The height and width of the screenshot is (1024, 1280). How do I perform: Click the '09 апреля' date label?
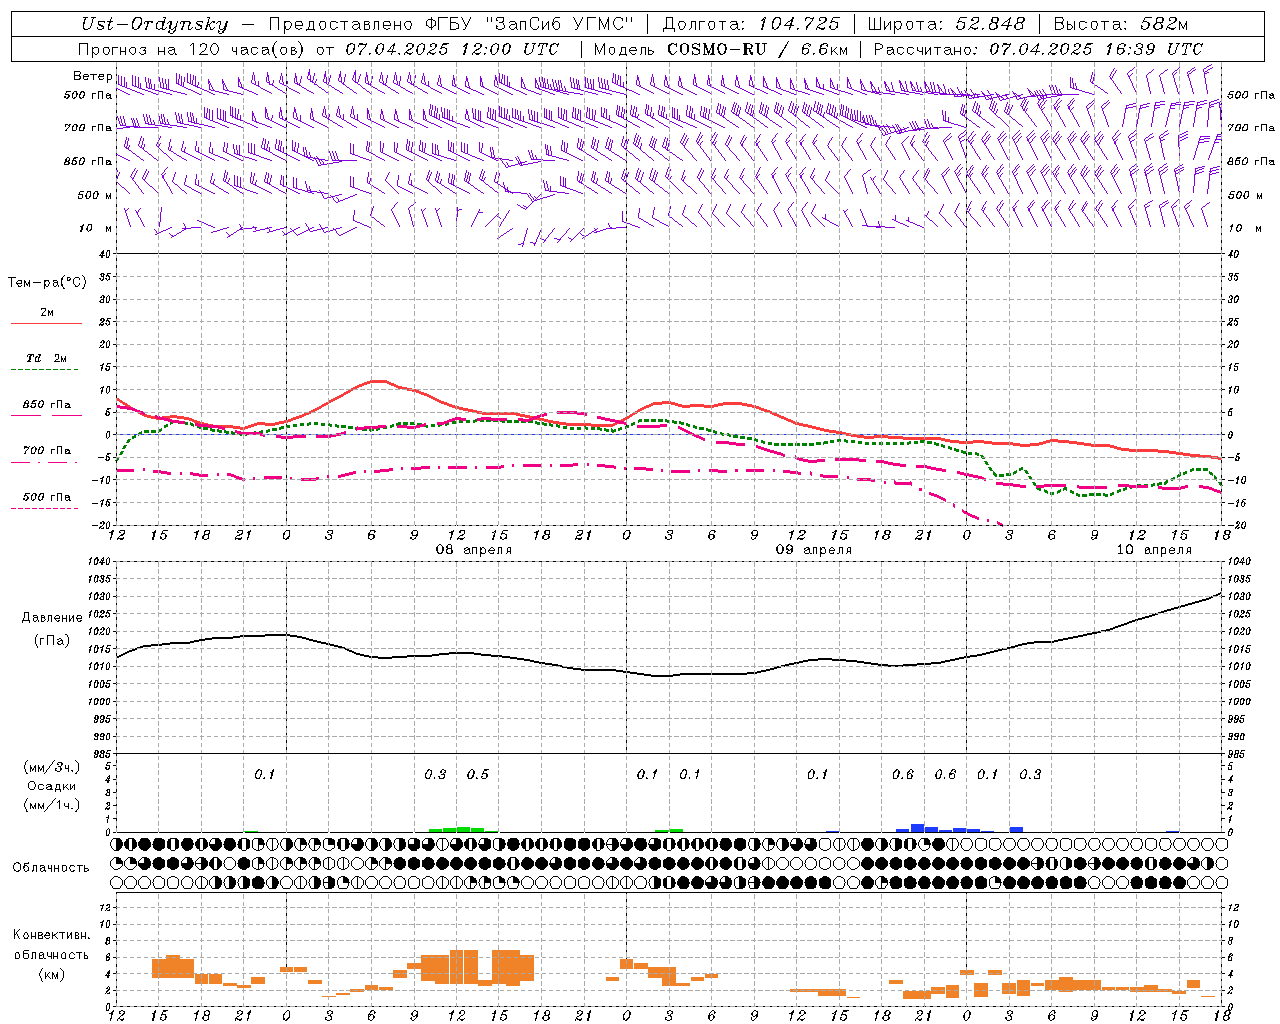tap(814, 550)
